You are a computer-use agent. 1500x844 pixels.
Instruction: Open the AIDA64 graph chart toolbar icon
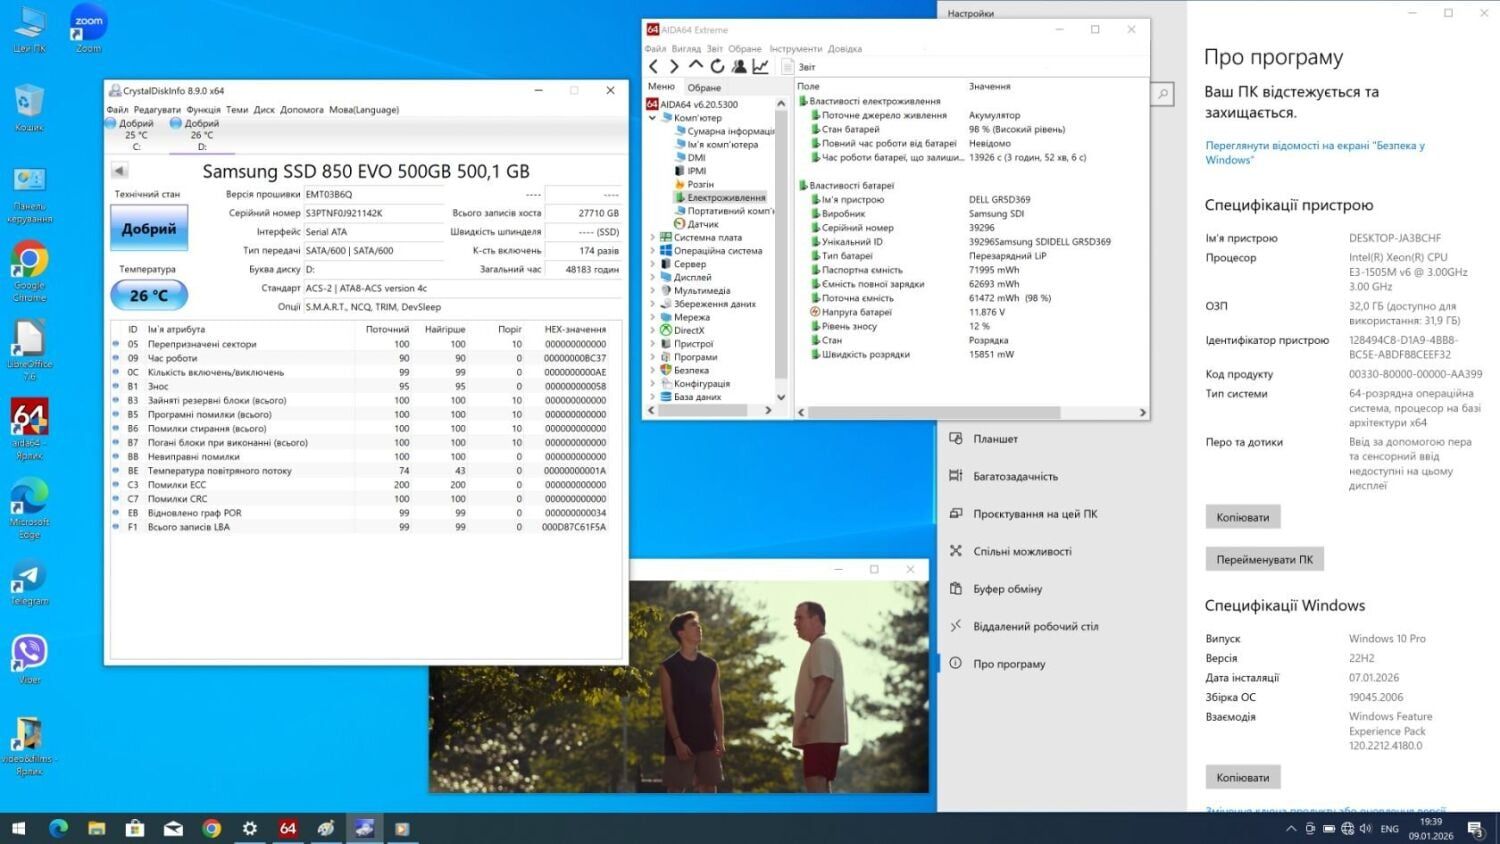click(761, 67)
